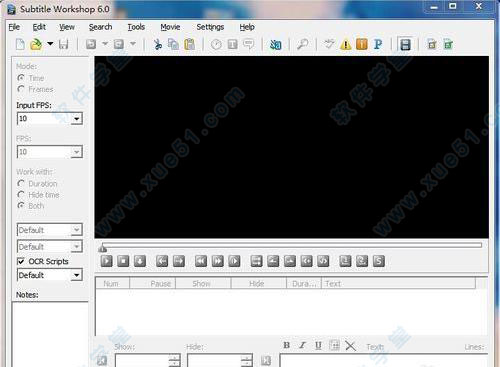Open the Default dropdown below OCR Scripts
Screen dimensions: 500x367
tap(77, 275)
